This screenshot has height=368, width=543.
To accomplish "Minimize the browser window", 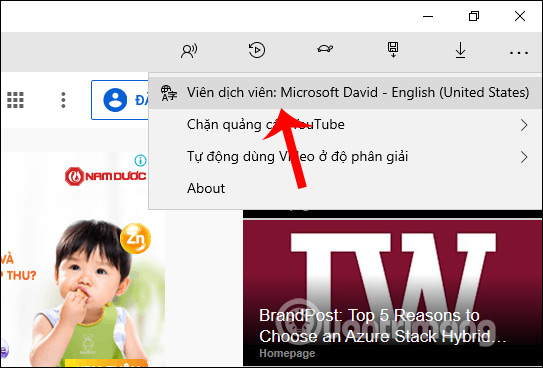I will click(x=428, y=16).
